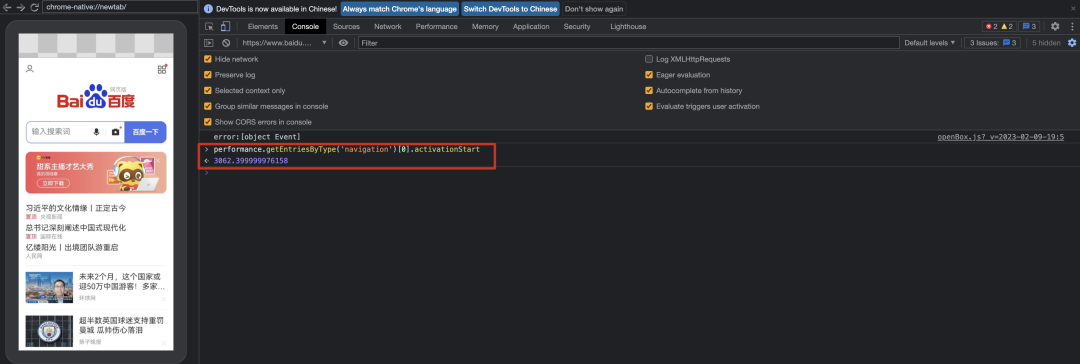Screen dimensions: 1080x364
Task: Click the console Filter input field
Action: (628, 43)
